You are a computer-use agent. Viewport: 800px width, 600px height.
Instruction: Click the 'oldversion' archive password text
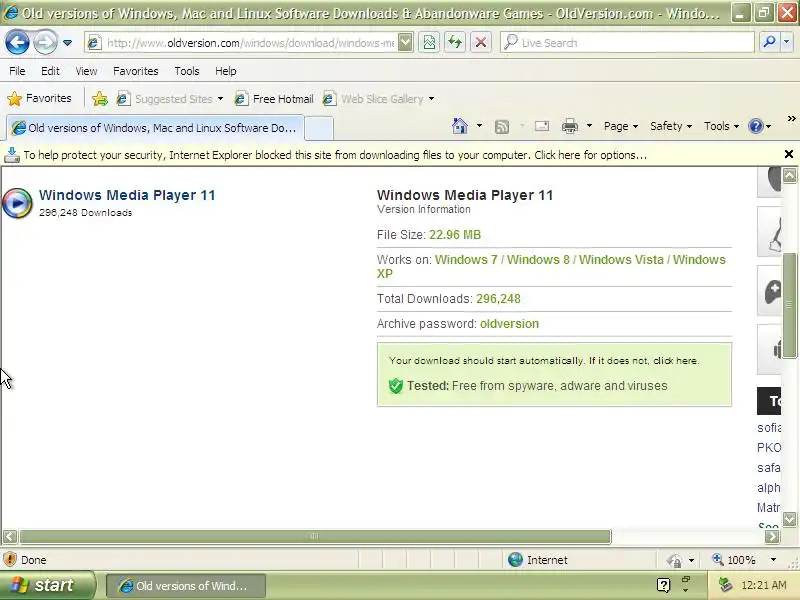click(x=509, y=324)
